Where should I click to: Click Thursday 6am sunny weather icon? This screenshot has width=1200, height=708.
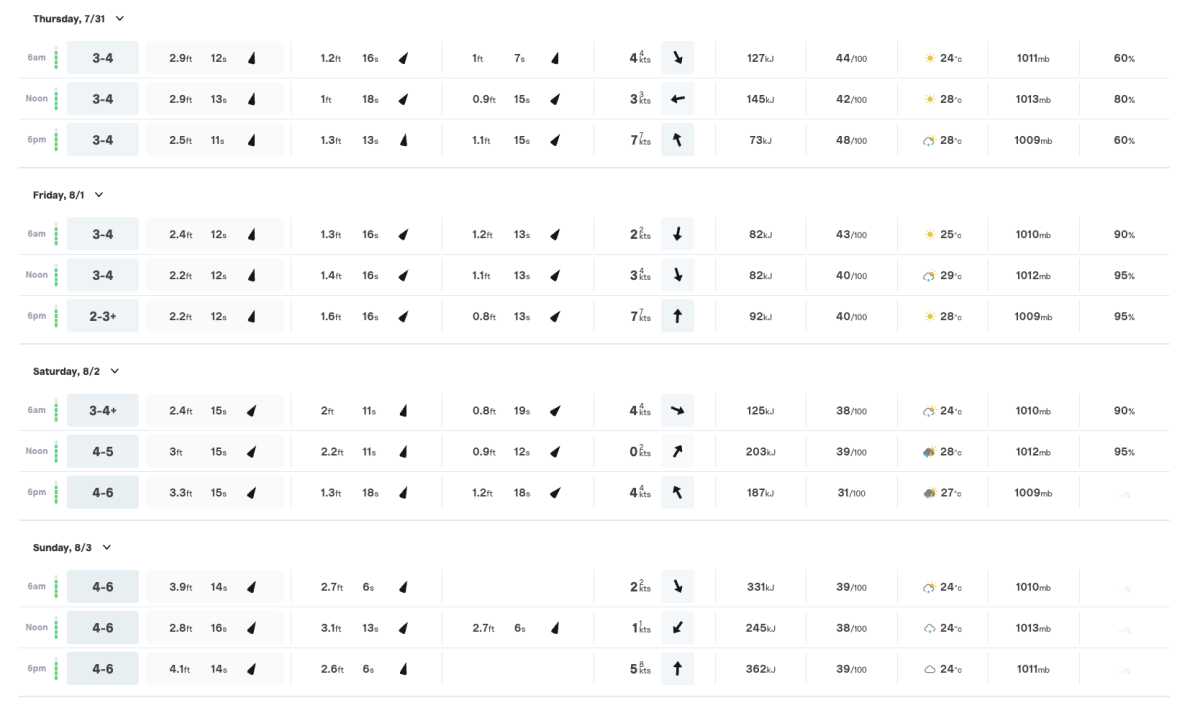[x=930, y=58]
